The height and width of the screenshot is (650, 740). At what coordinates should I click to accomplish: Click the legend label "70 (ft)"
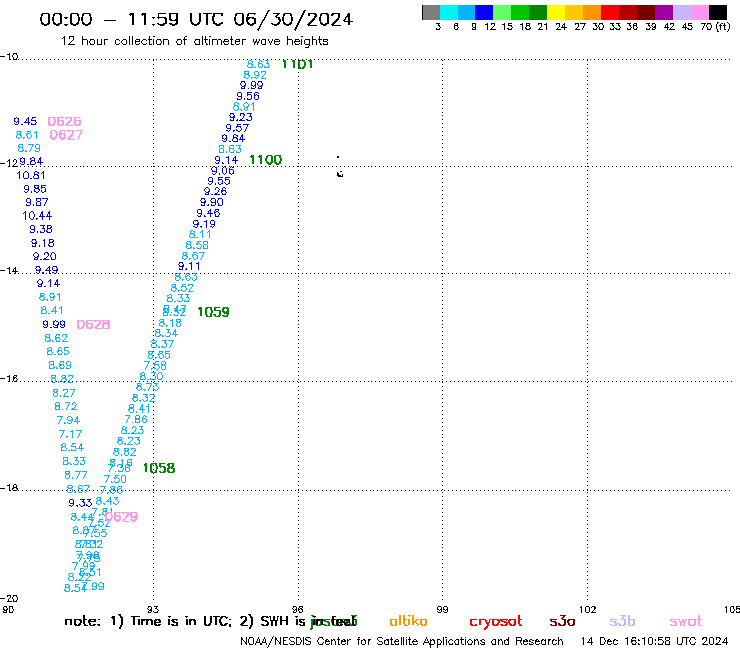pos(715,27)
